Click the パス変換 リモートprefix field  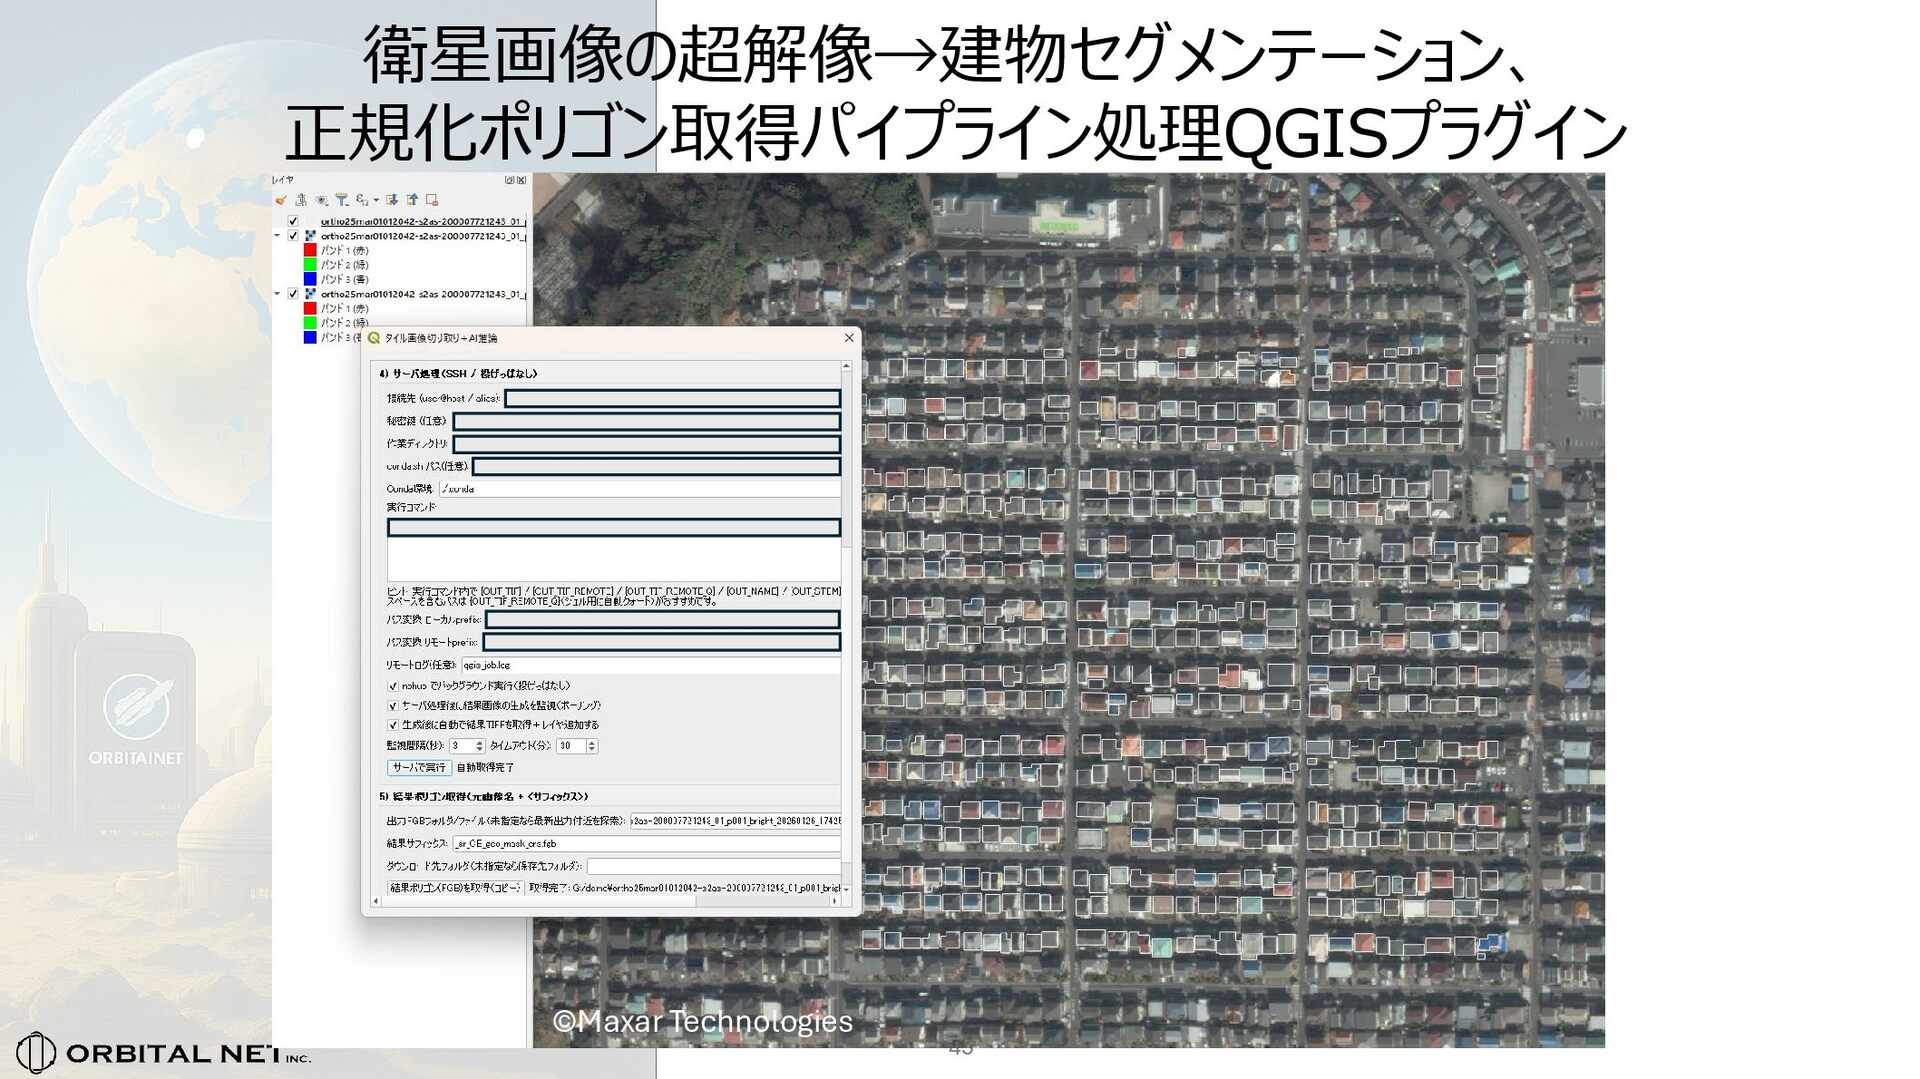pos(661,642)
